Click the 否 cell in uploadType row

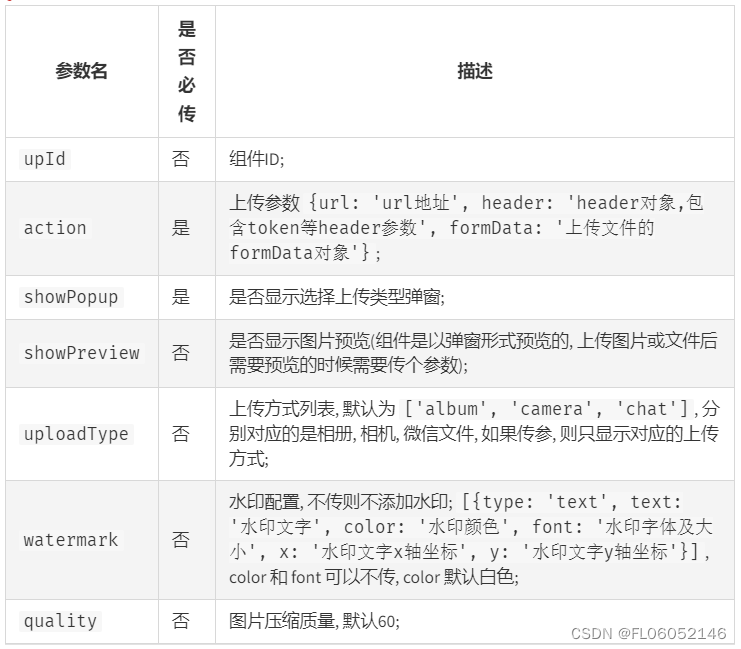point(181,434)
